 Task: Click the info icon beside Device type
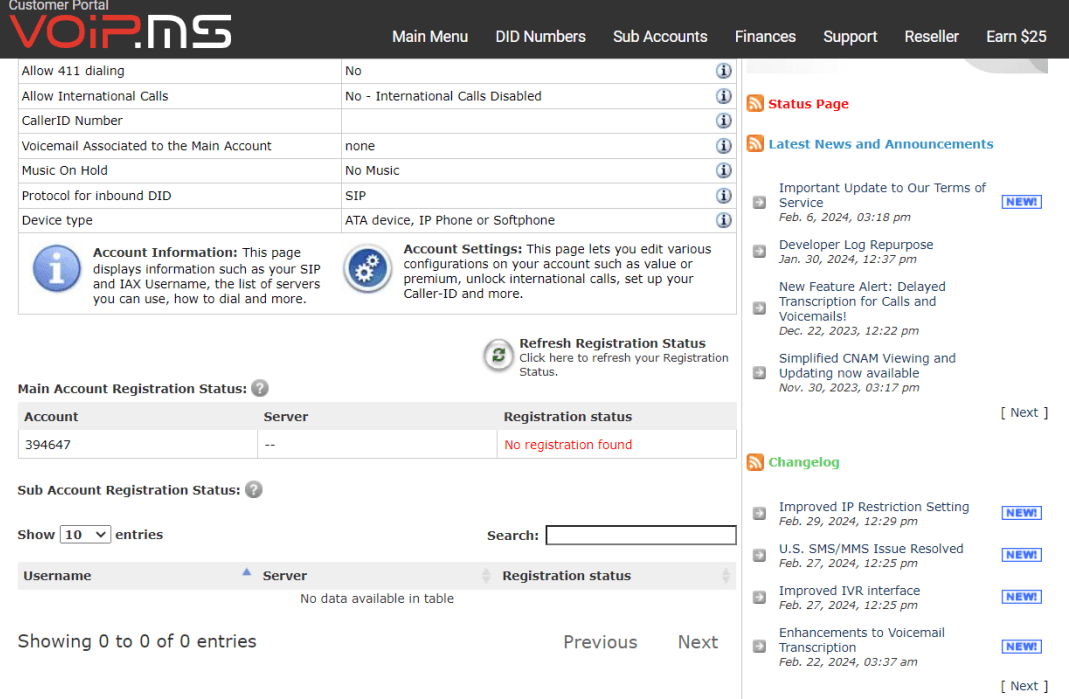(723, 220)
